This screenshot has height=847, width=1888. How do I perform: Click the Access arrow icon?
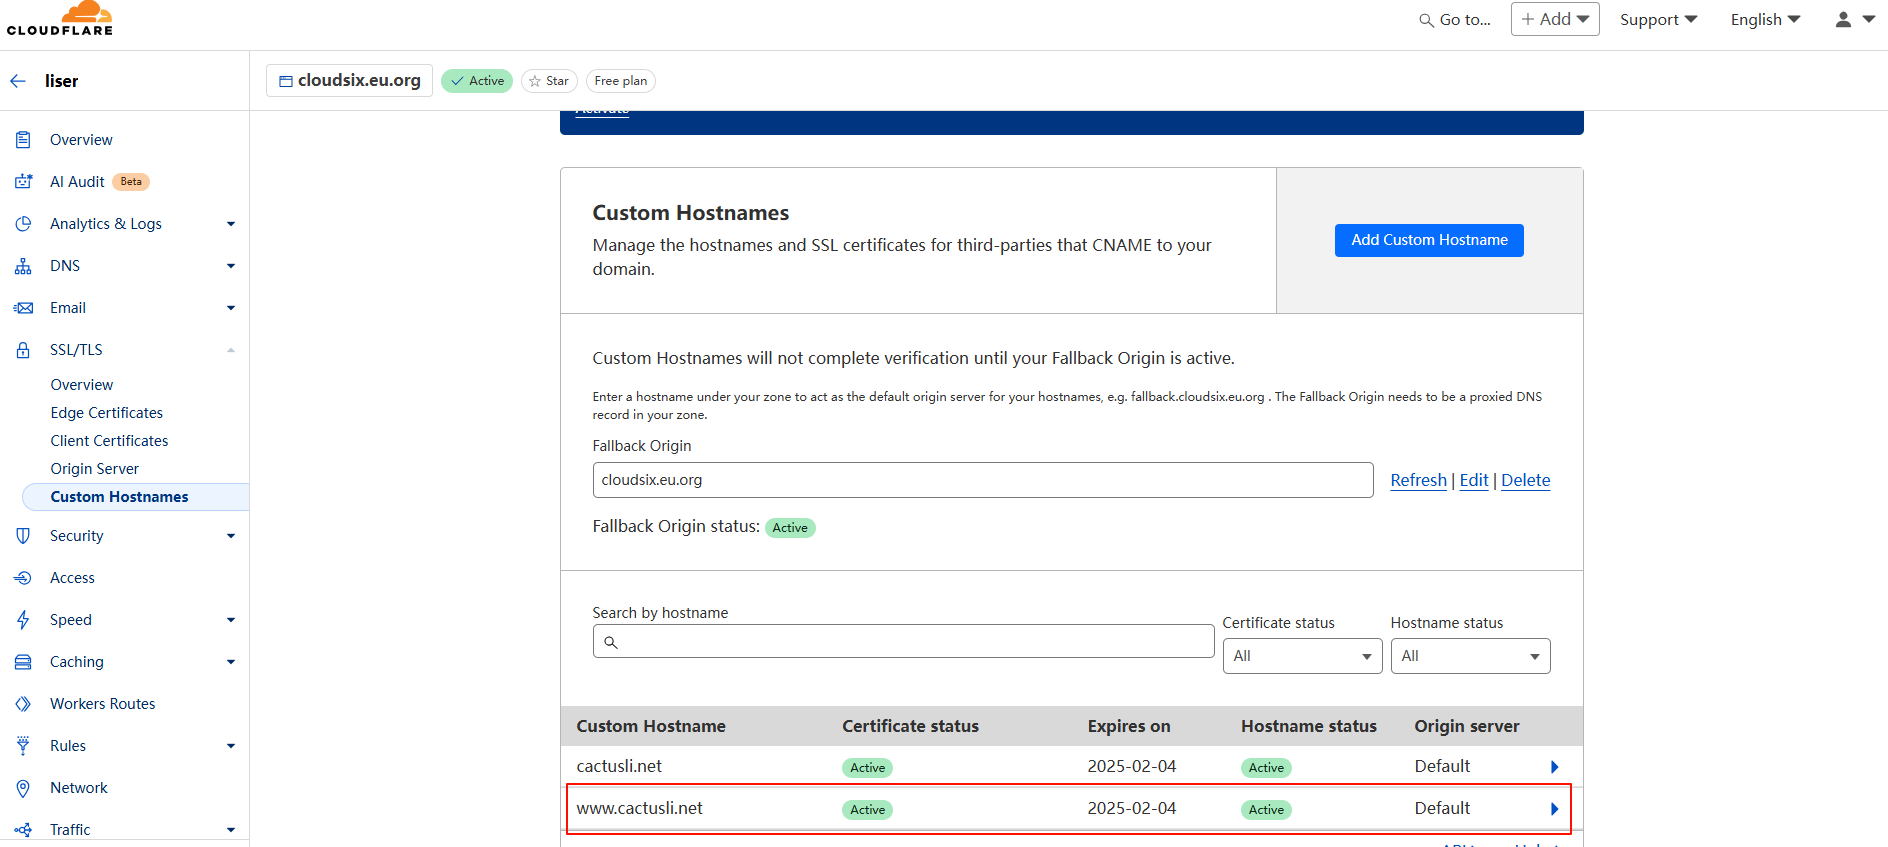click(23, 578)
